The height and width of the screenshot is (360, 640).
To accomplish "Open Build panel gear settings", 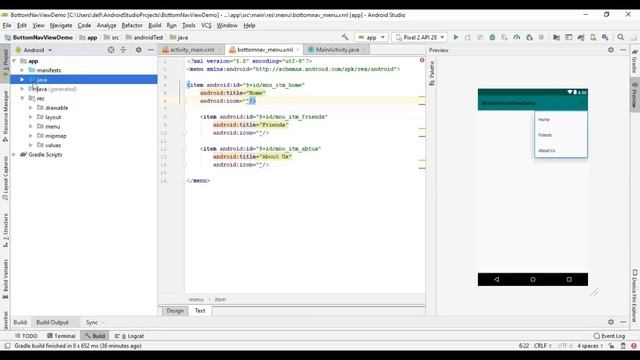I will 611,322.
